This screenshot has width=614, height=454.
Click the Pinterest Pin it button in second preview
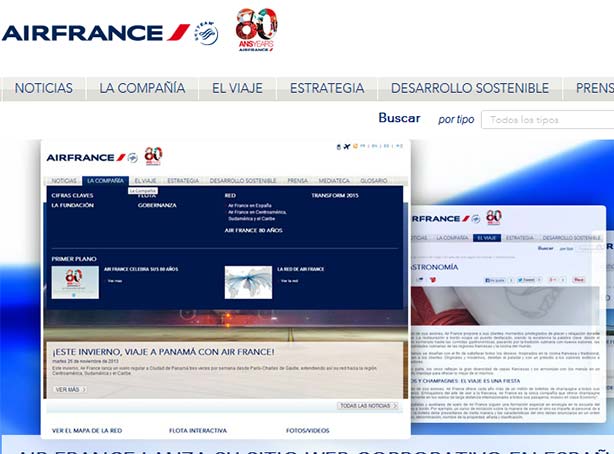click(578, 280)
